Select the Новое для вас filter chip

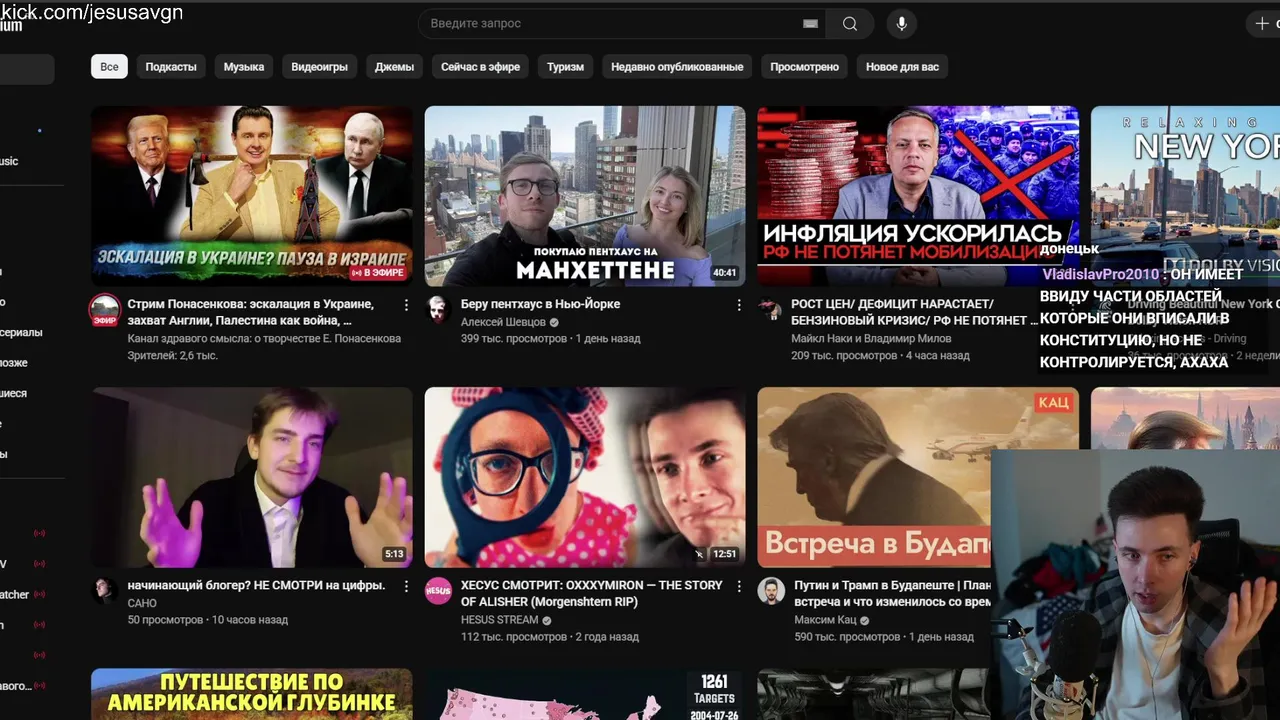902,67
